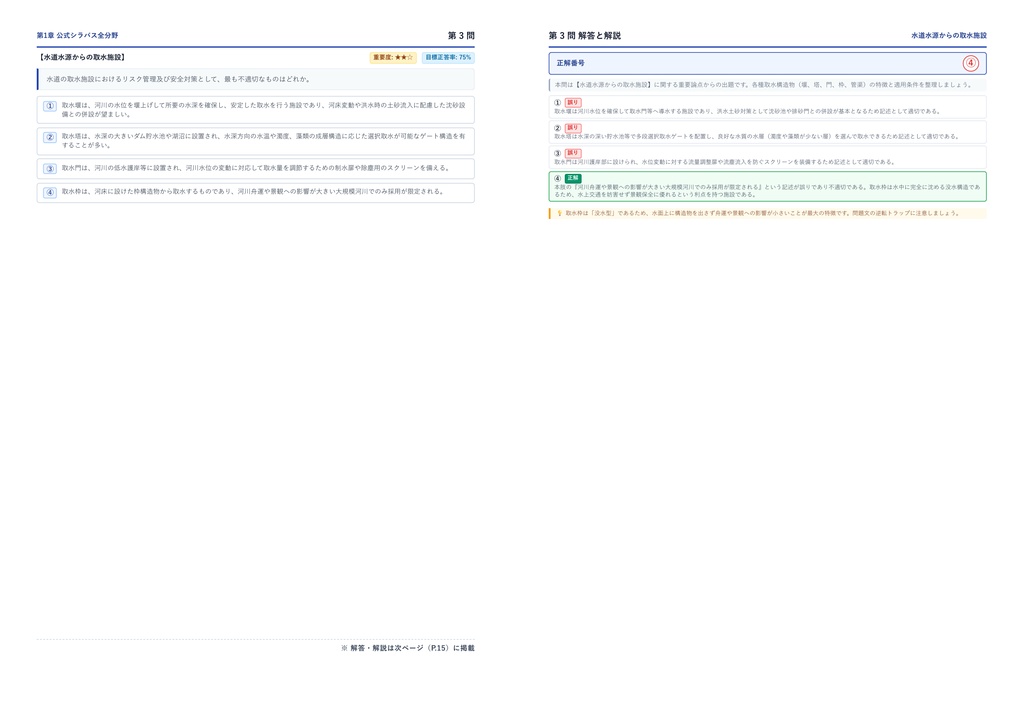The image size is (1024, 724).
Task: Click the ③ number badge beside the 取水門 option
Action: click(50, 168)
